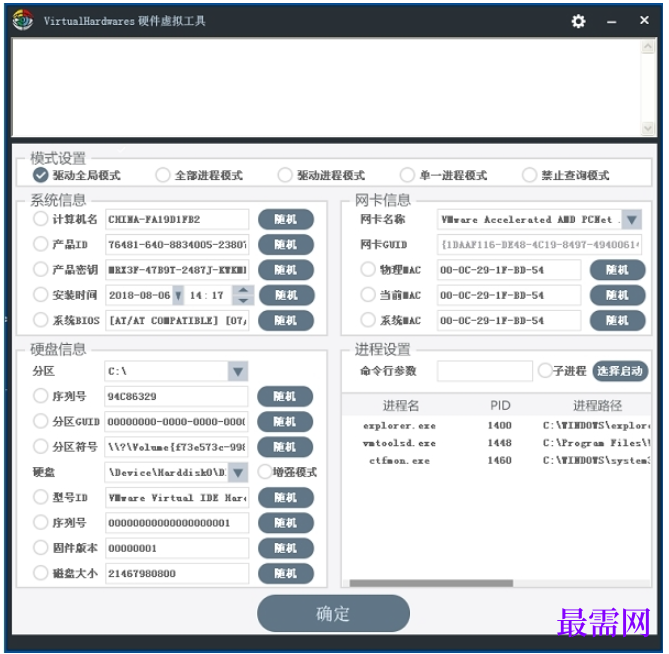This screenshot has width=669, height=654.
Task: Click the 选择启动 button
Action: [x=620, y=371]
